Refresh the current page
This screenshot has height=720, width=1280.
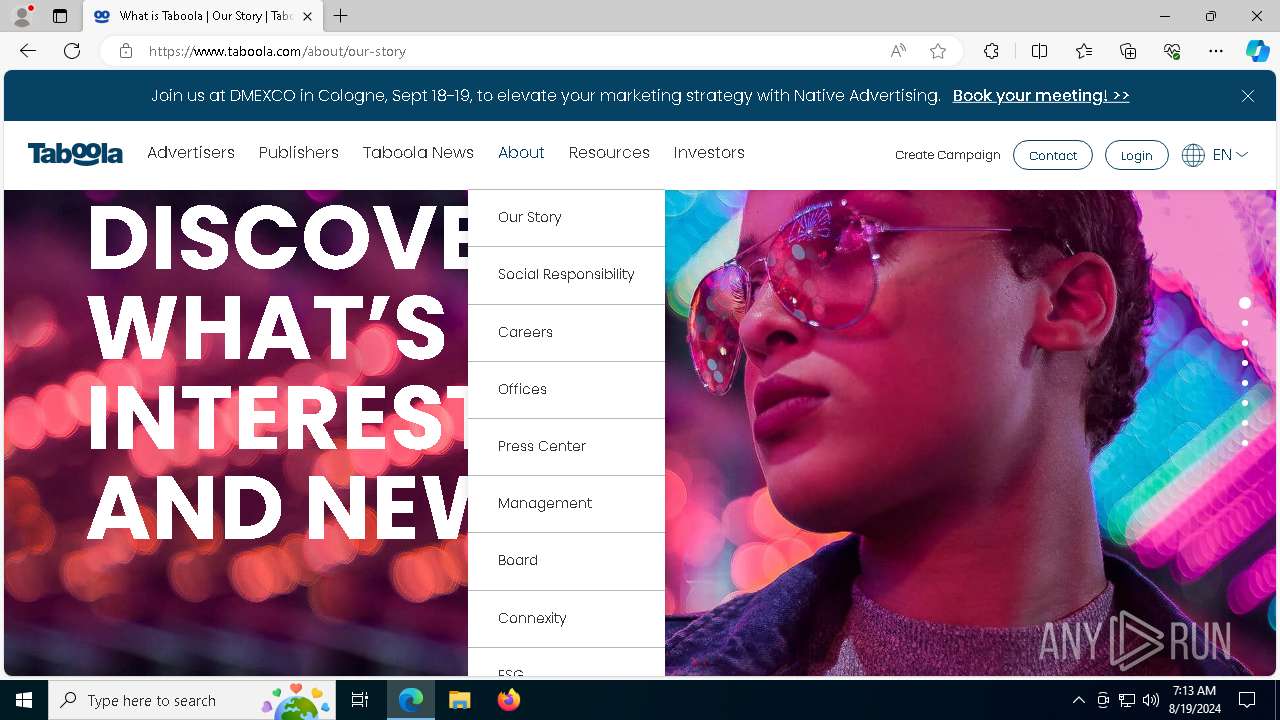72,51
